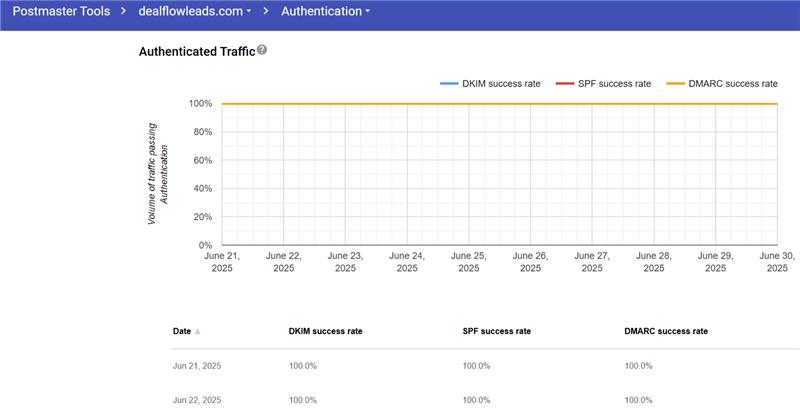Select the DKIM success rate column header
800x412 pixels.
(327, 331)
